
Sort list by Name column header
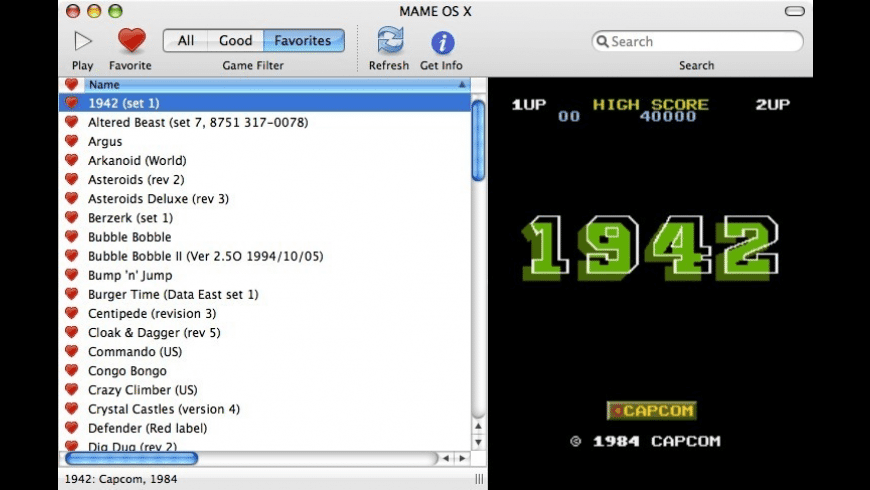[x=277, y=85]
